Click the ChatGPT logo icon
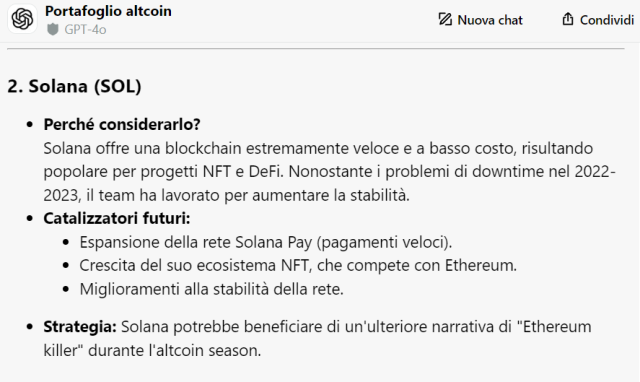The image size is (640, 382). click(22, 19)
